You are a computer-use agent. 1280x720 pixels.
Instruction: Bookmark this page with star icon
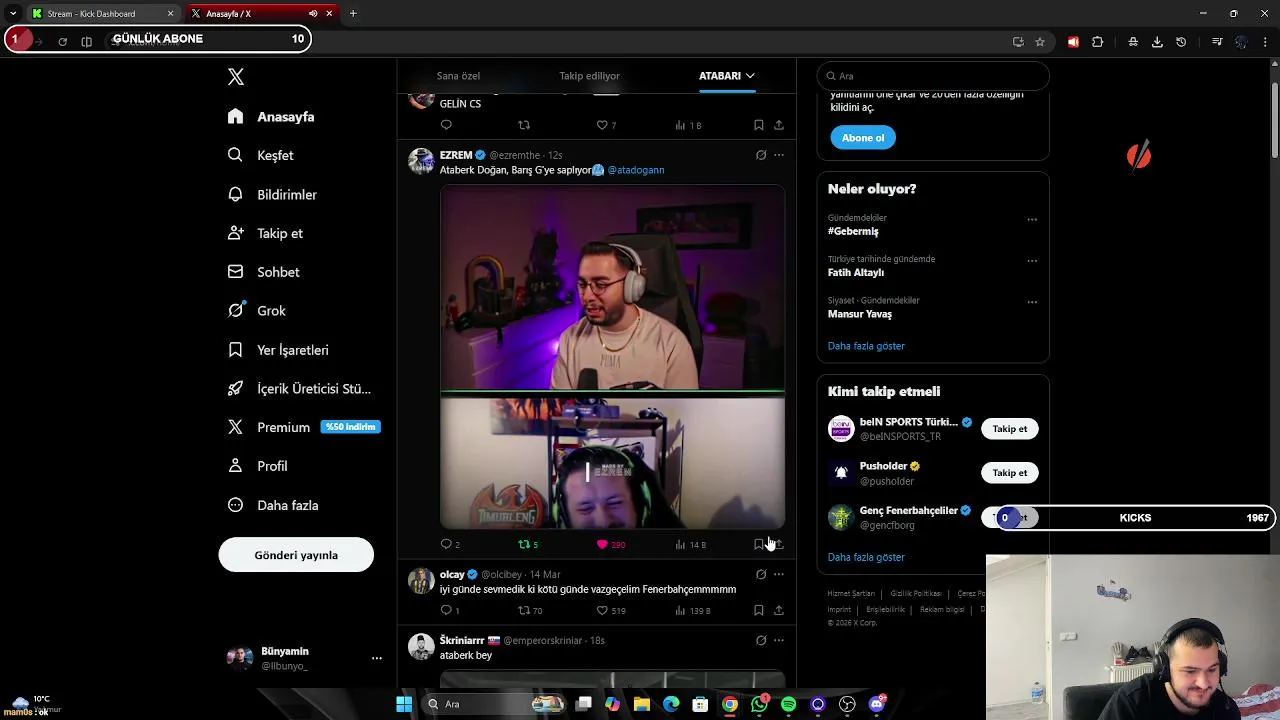(1040, 42)
